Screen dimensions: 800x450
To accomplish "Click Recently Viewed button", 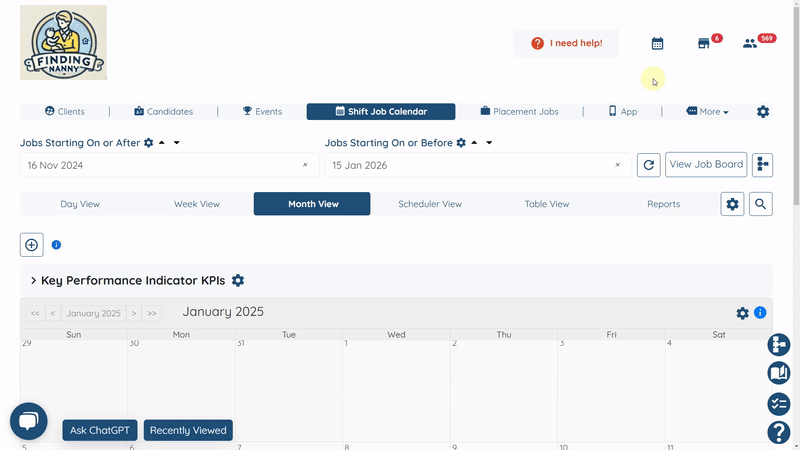I will [188, 430].
